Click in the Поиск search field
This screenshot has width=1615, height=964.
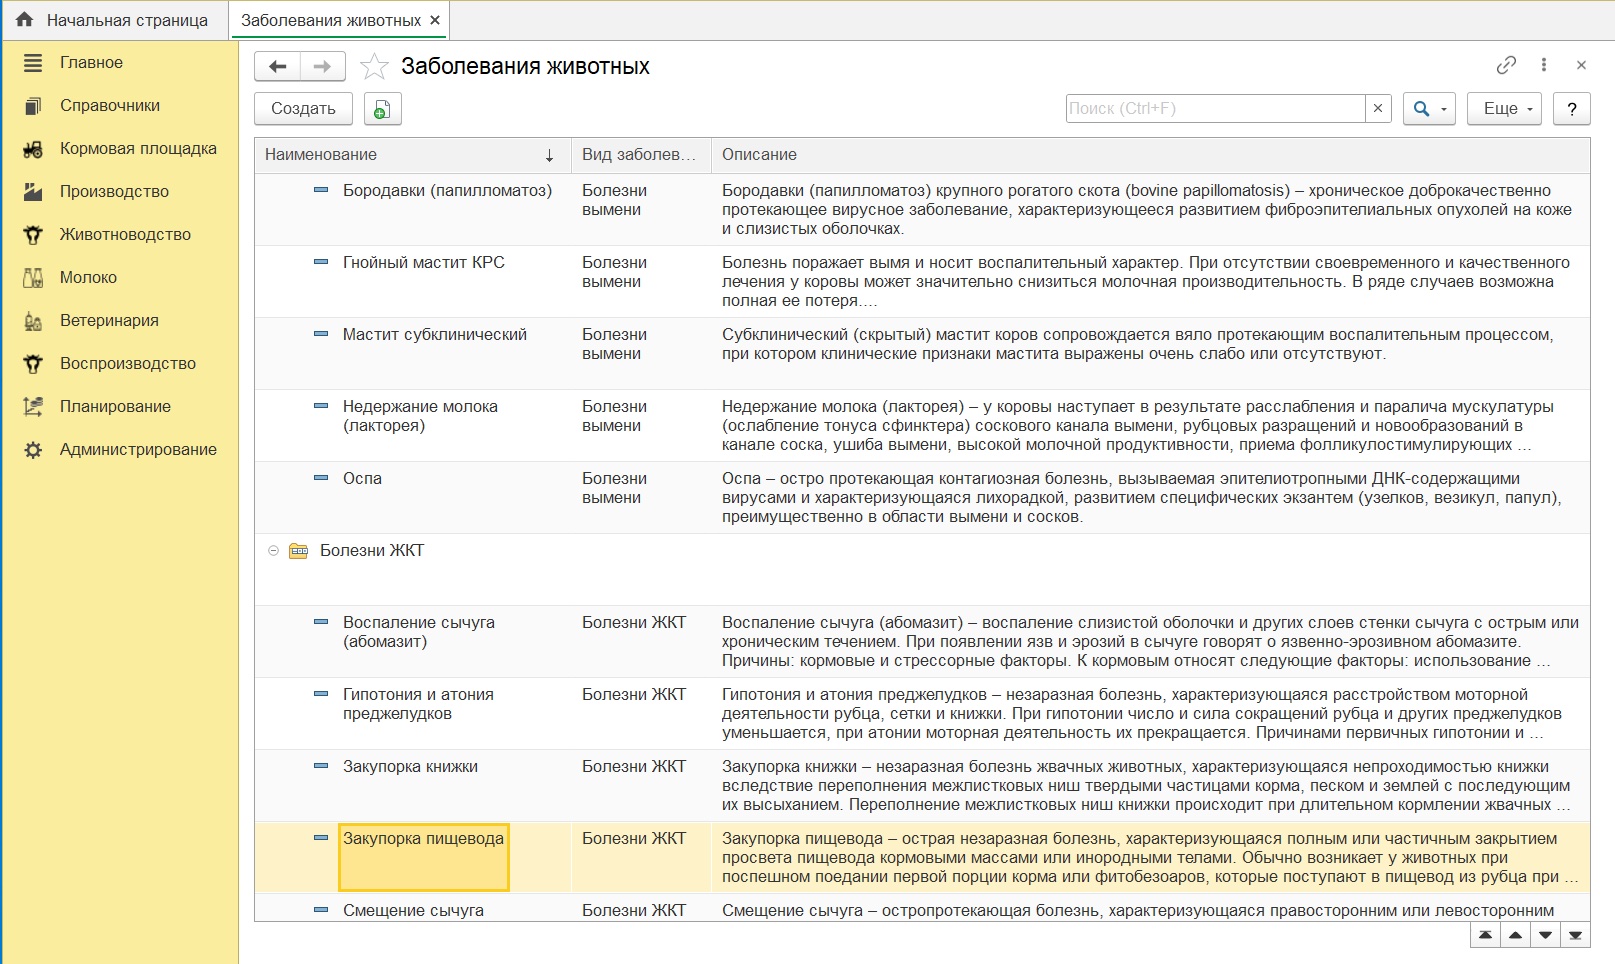(1215, 108)
